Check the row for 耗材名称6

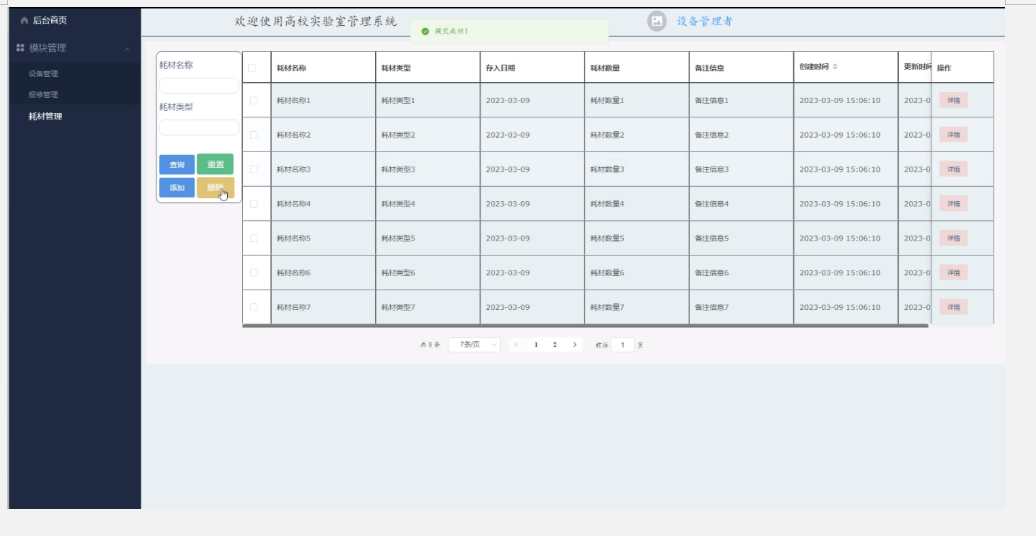tap(254, 272)
